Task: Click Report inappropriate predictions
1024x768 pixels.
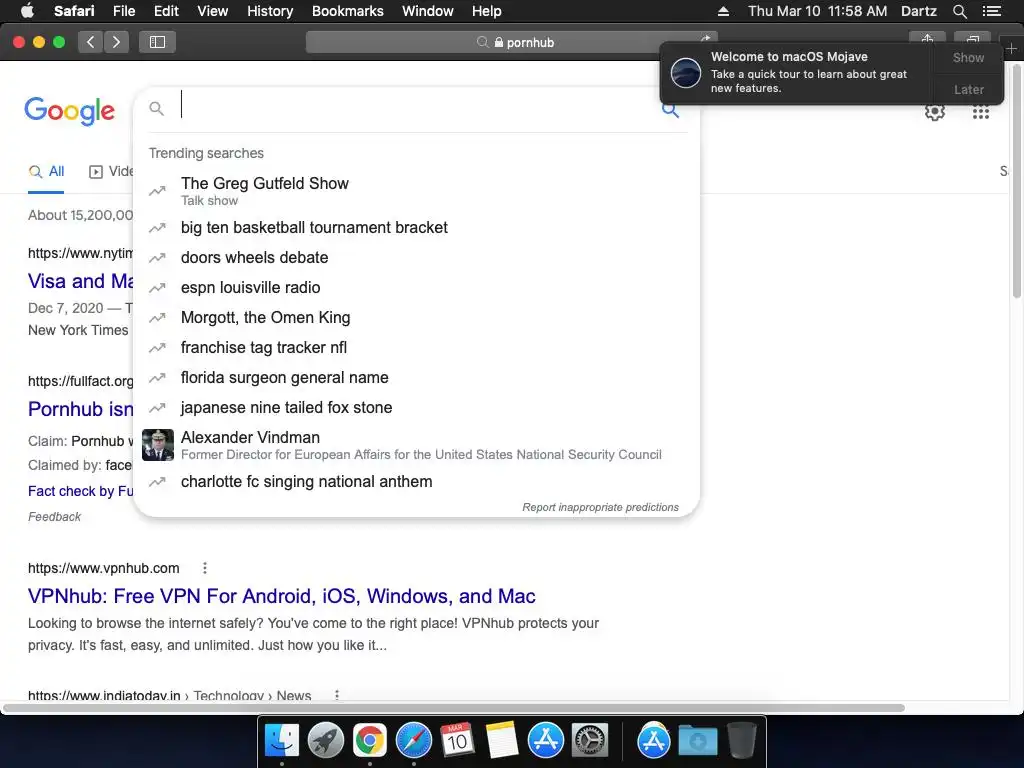Action: [600, 507]
